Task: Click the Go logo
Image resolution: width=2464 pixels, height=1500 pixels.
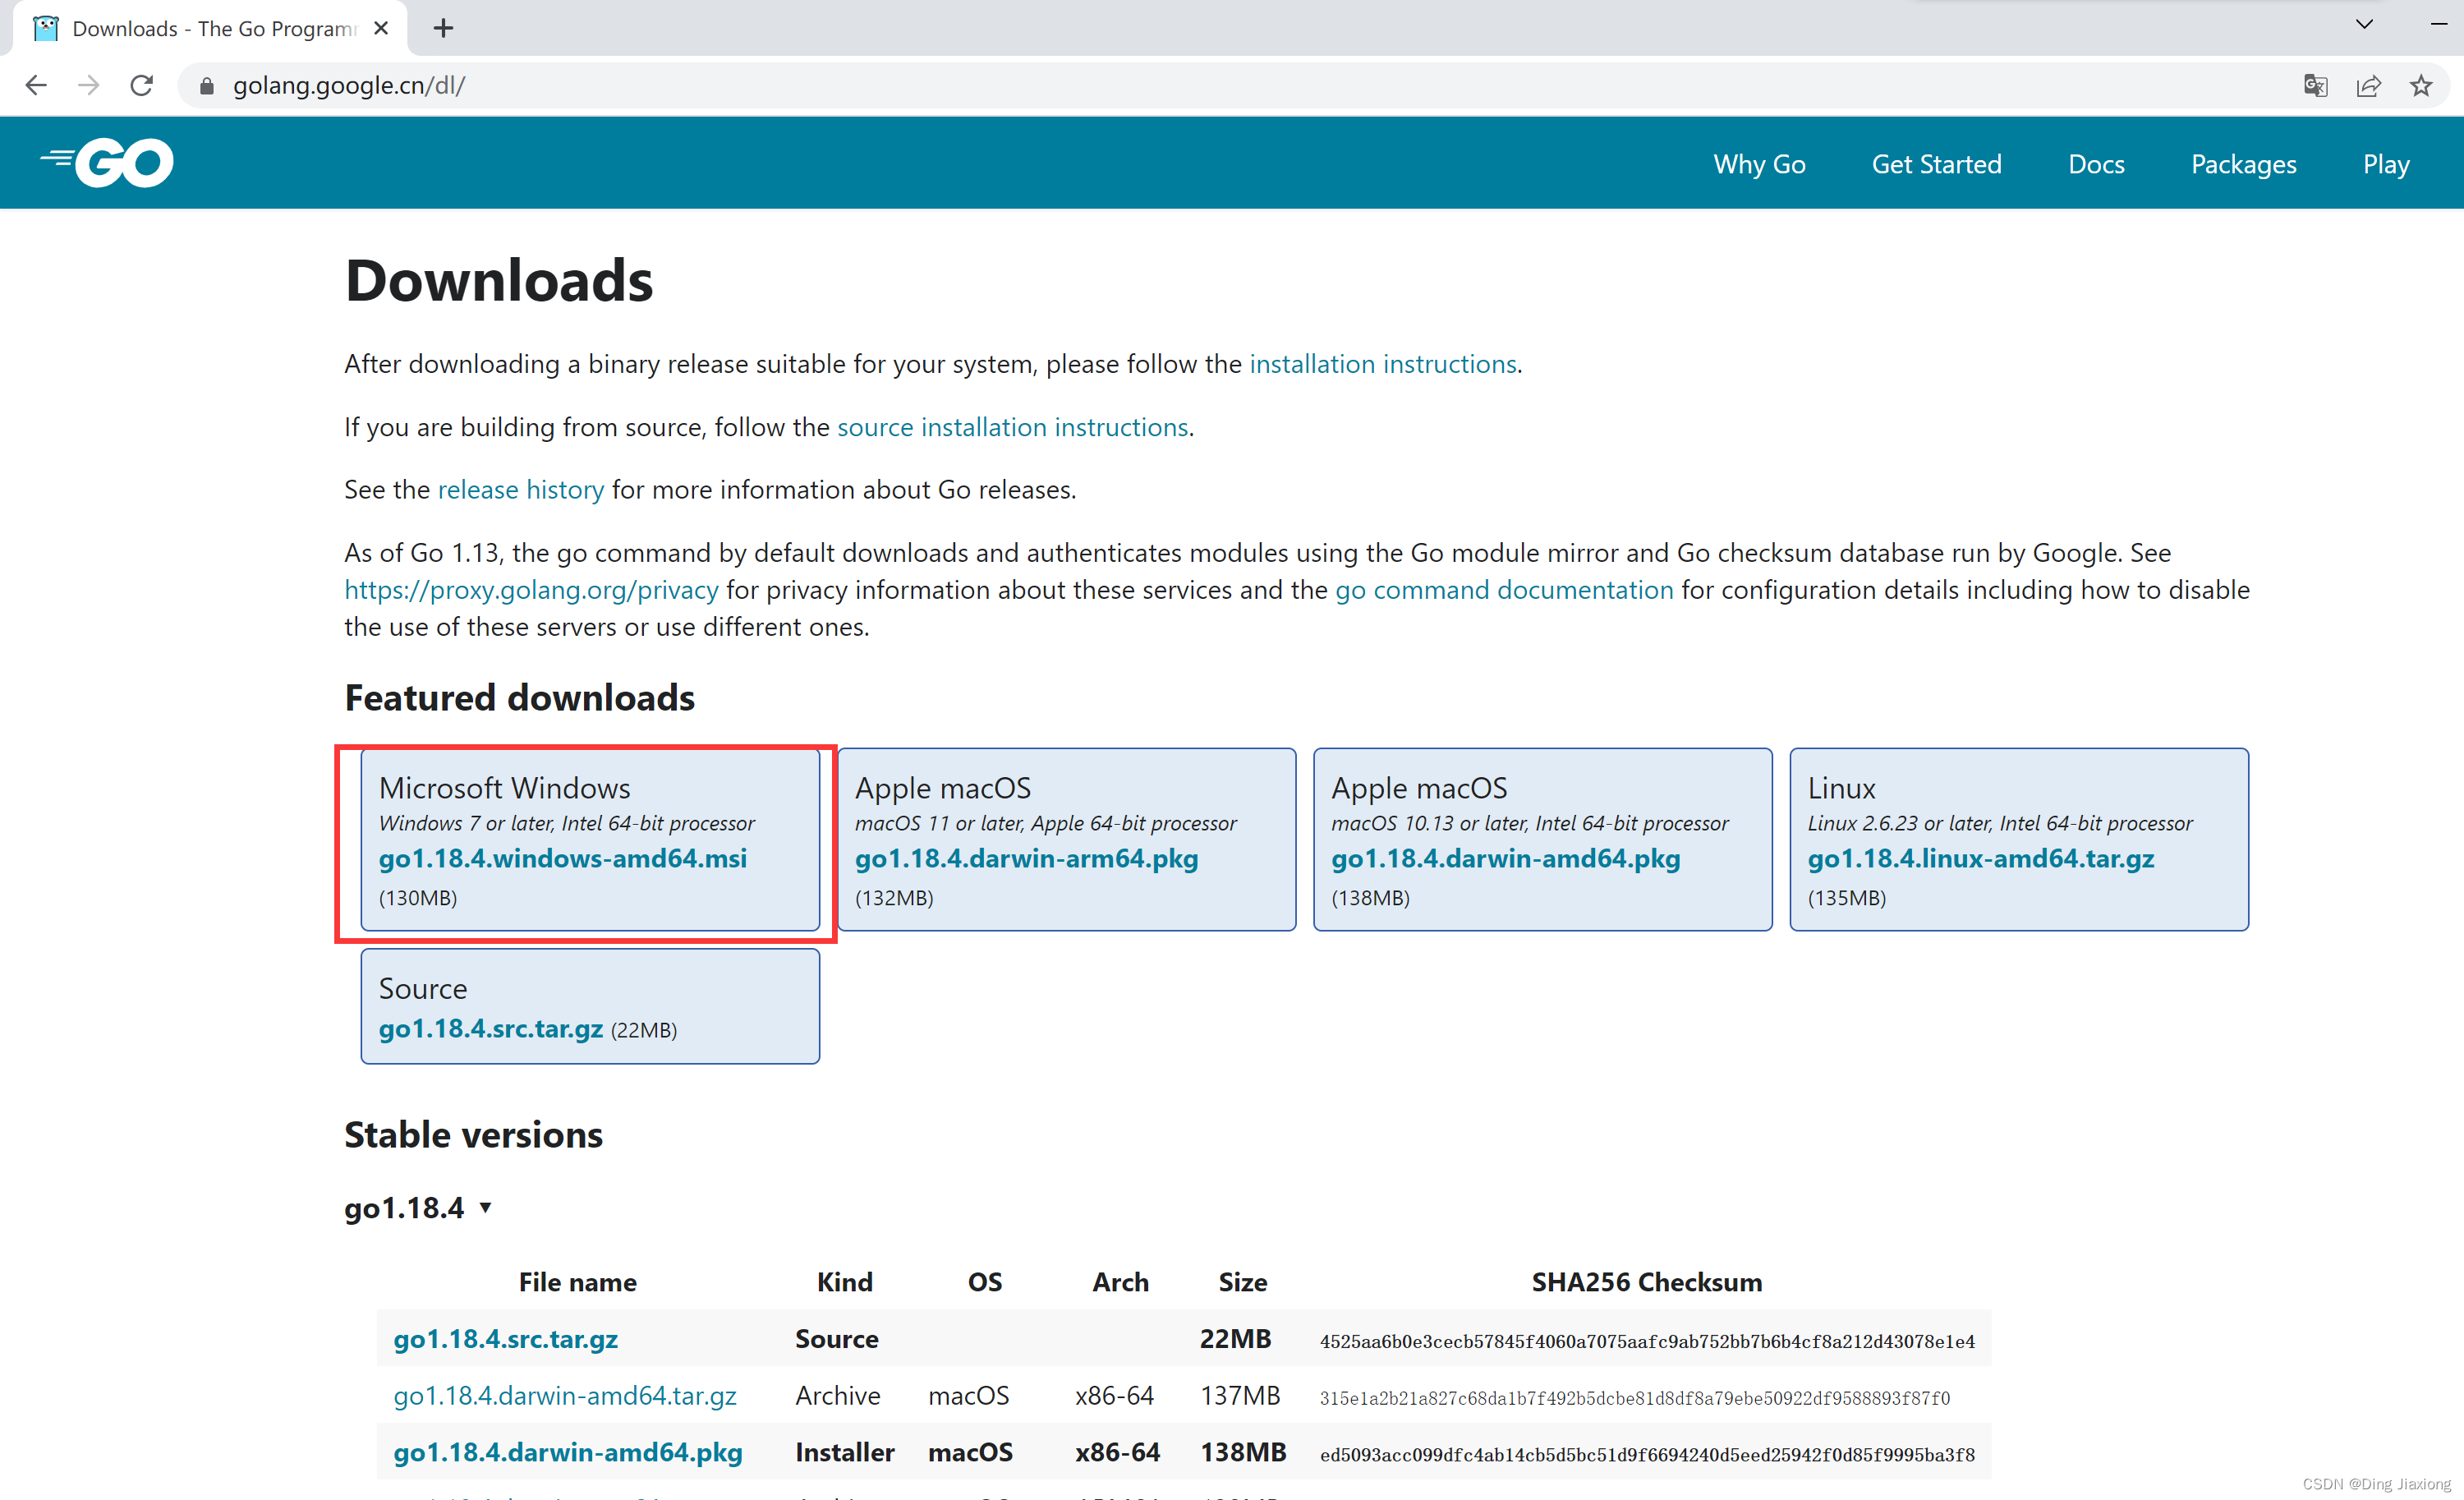Action: tap(107, 162)
